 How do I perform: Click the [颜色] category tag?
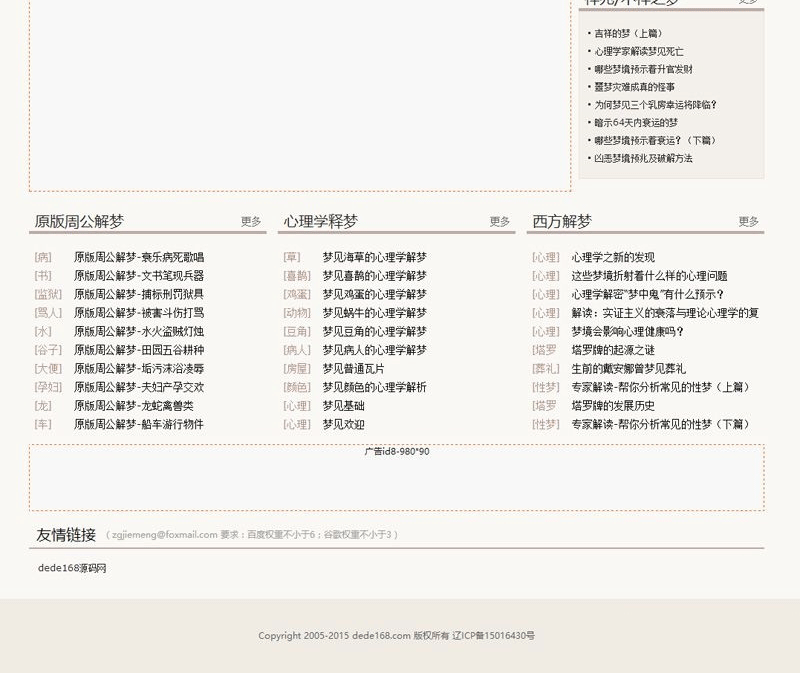(x=297, y=387)
